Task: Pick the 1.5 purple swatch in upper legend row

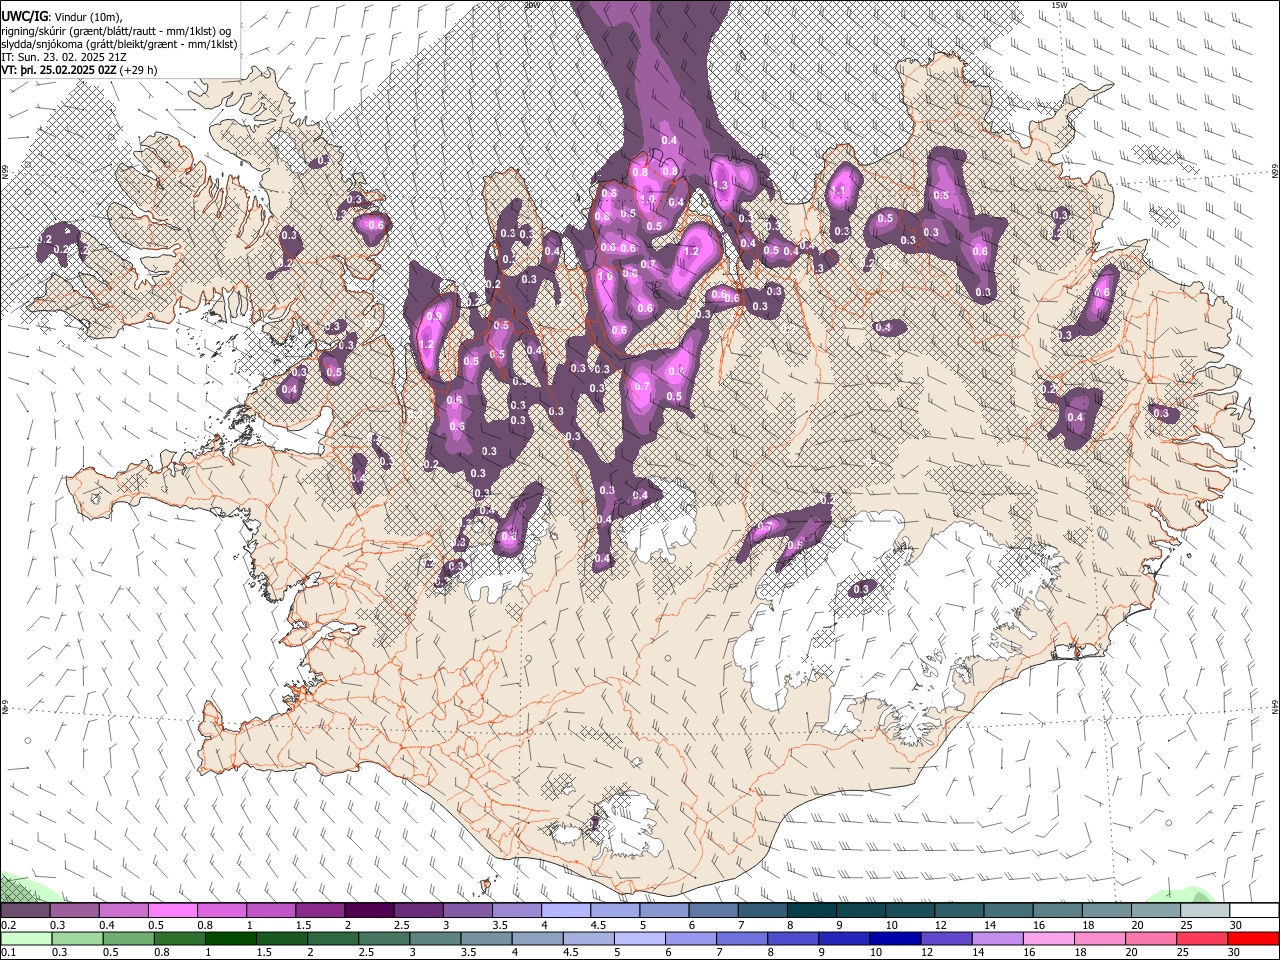Action: pyautogui.click(x=320, y=911)
